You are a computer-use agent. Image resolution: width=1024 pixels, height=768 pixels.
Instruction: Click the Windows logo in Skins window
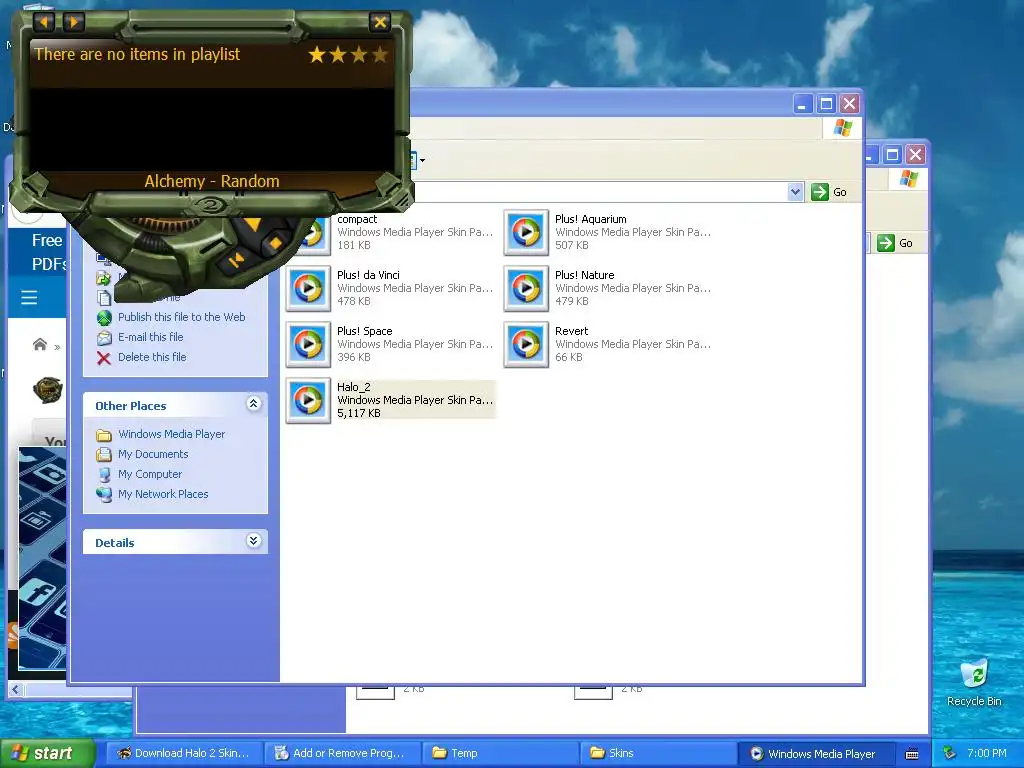click(x=842, y=128)
